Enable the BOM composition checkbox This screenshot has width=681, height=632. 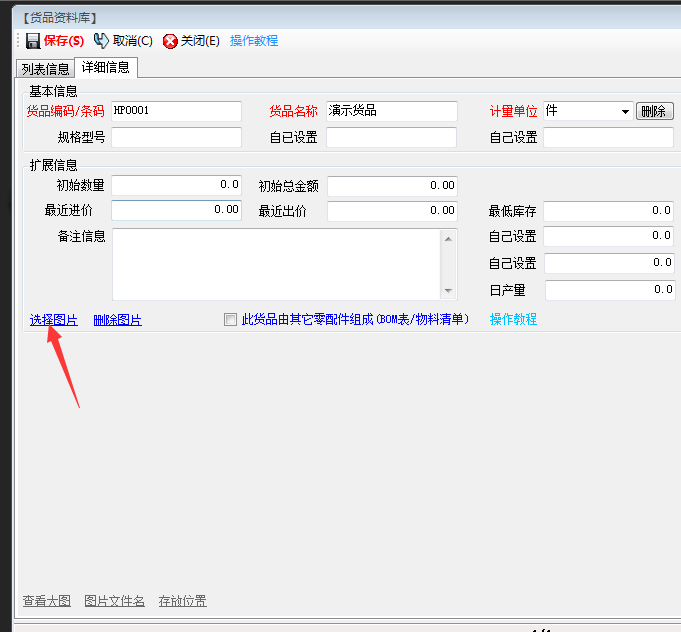[231, 320]
